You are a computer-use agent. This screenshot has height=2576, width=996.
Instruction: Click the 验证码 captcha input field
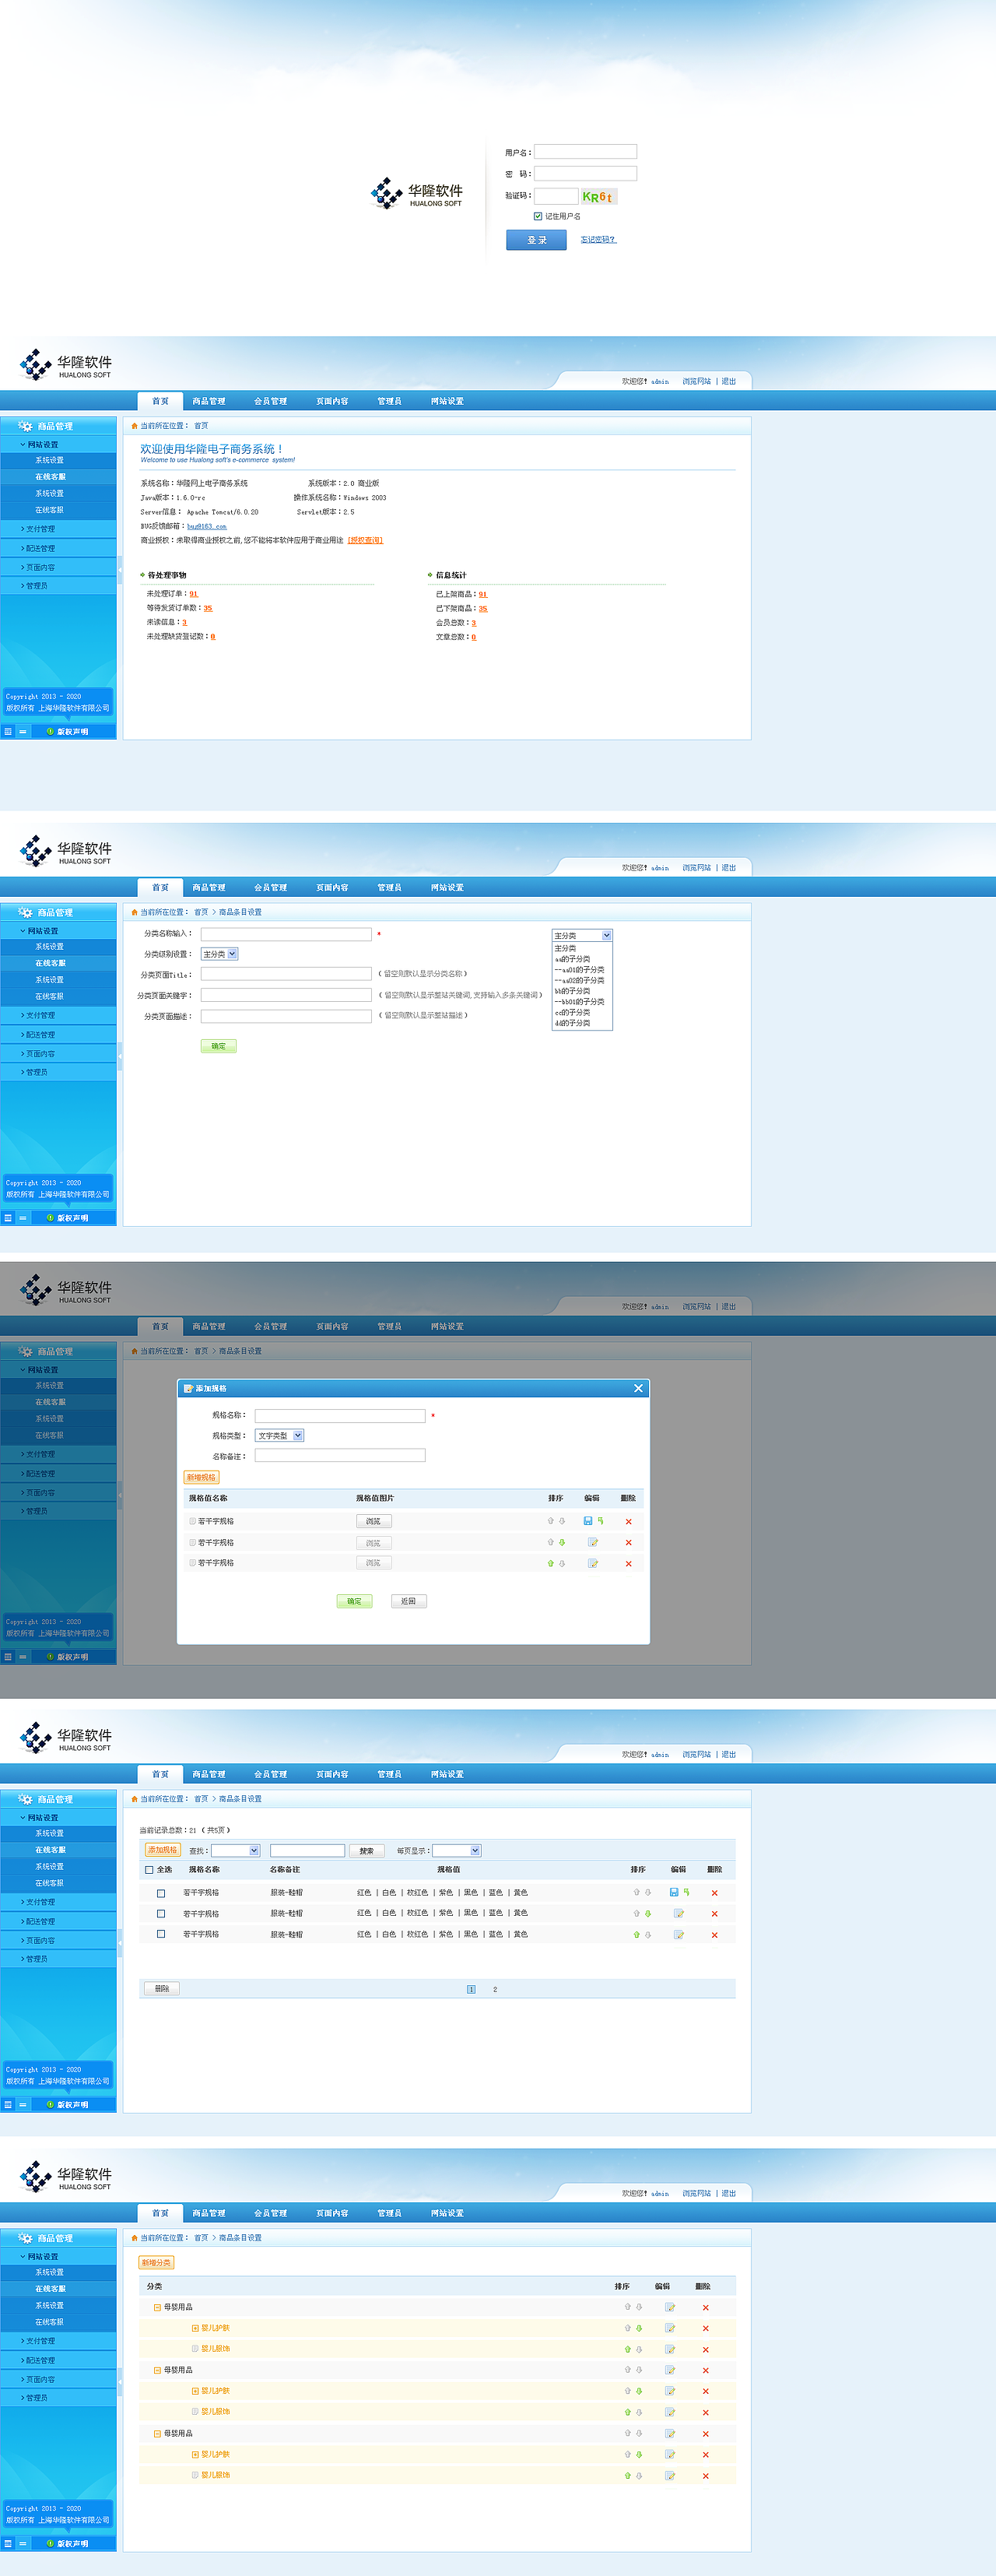coord(556,196)
